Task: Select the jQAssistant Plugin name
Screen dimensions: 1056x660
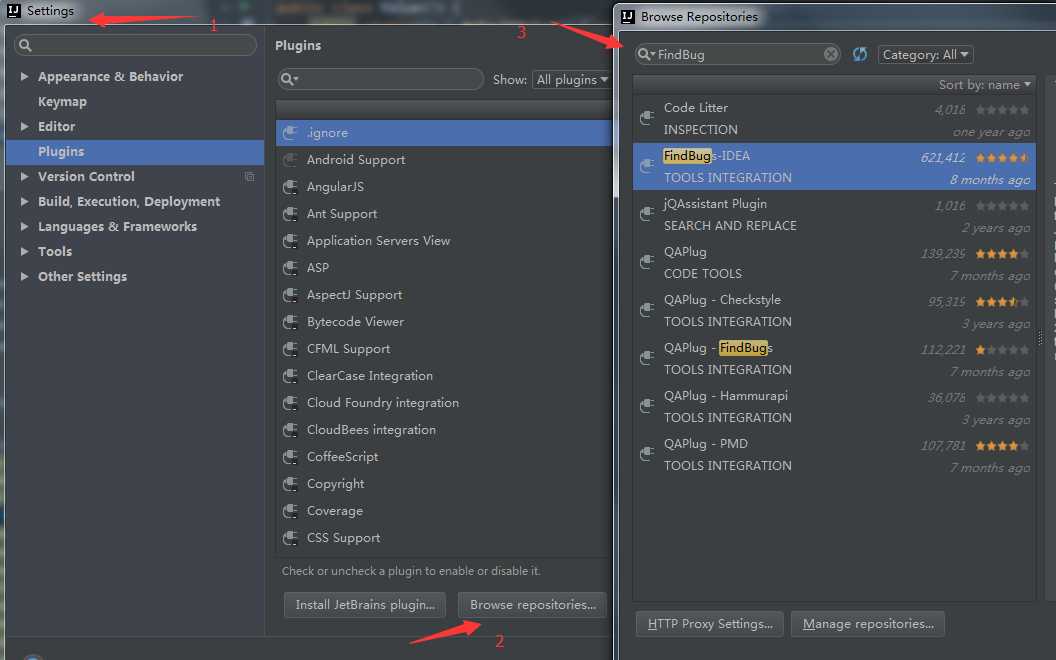Action: (715, 203)
